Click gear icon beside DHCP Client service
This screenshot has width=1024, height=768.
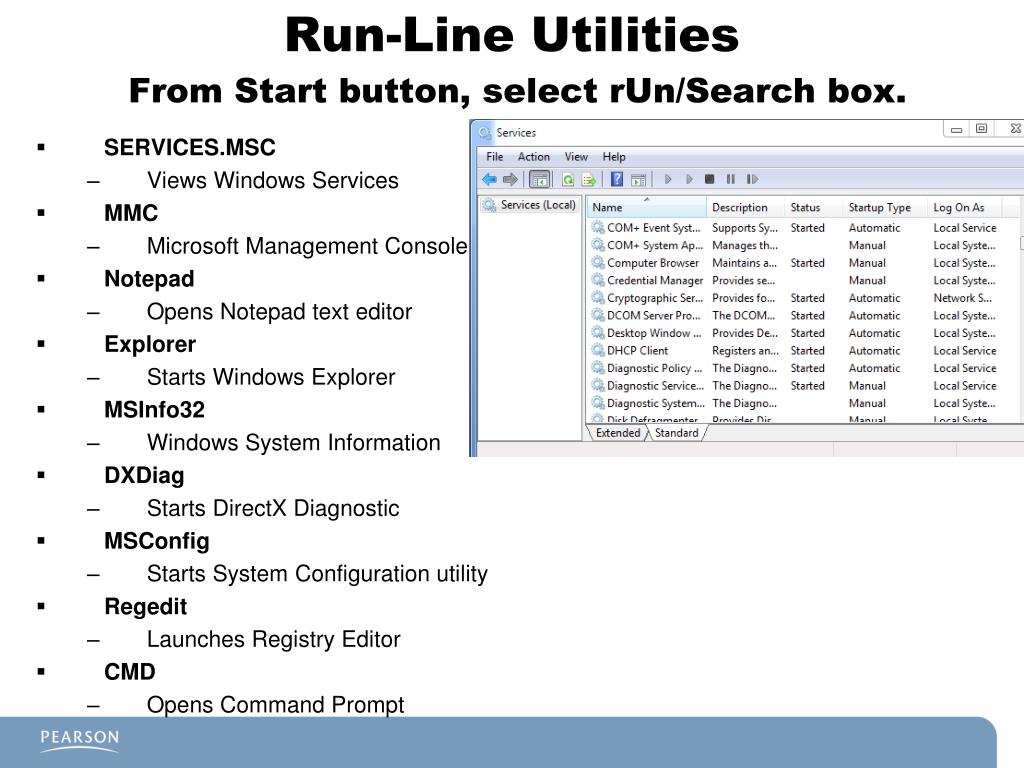point(598,350)
